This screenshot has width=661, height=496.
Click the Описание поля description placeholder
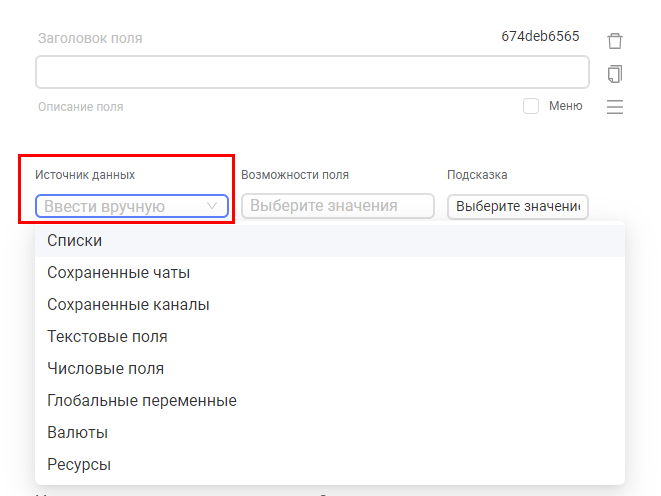point(81,107)
